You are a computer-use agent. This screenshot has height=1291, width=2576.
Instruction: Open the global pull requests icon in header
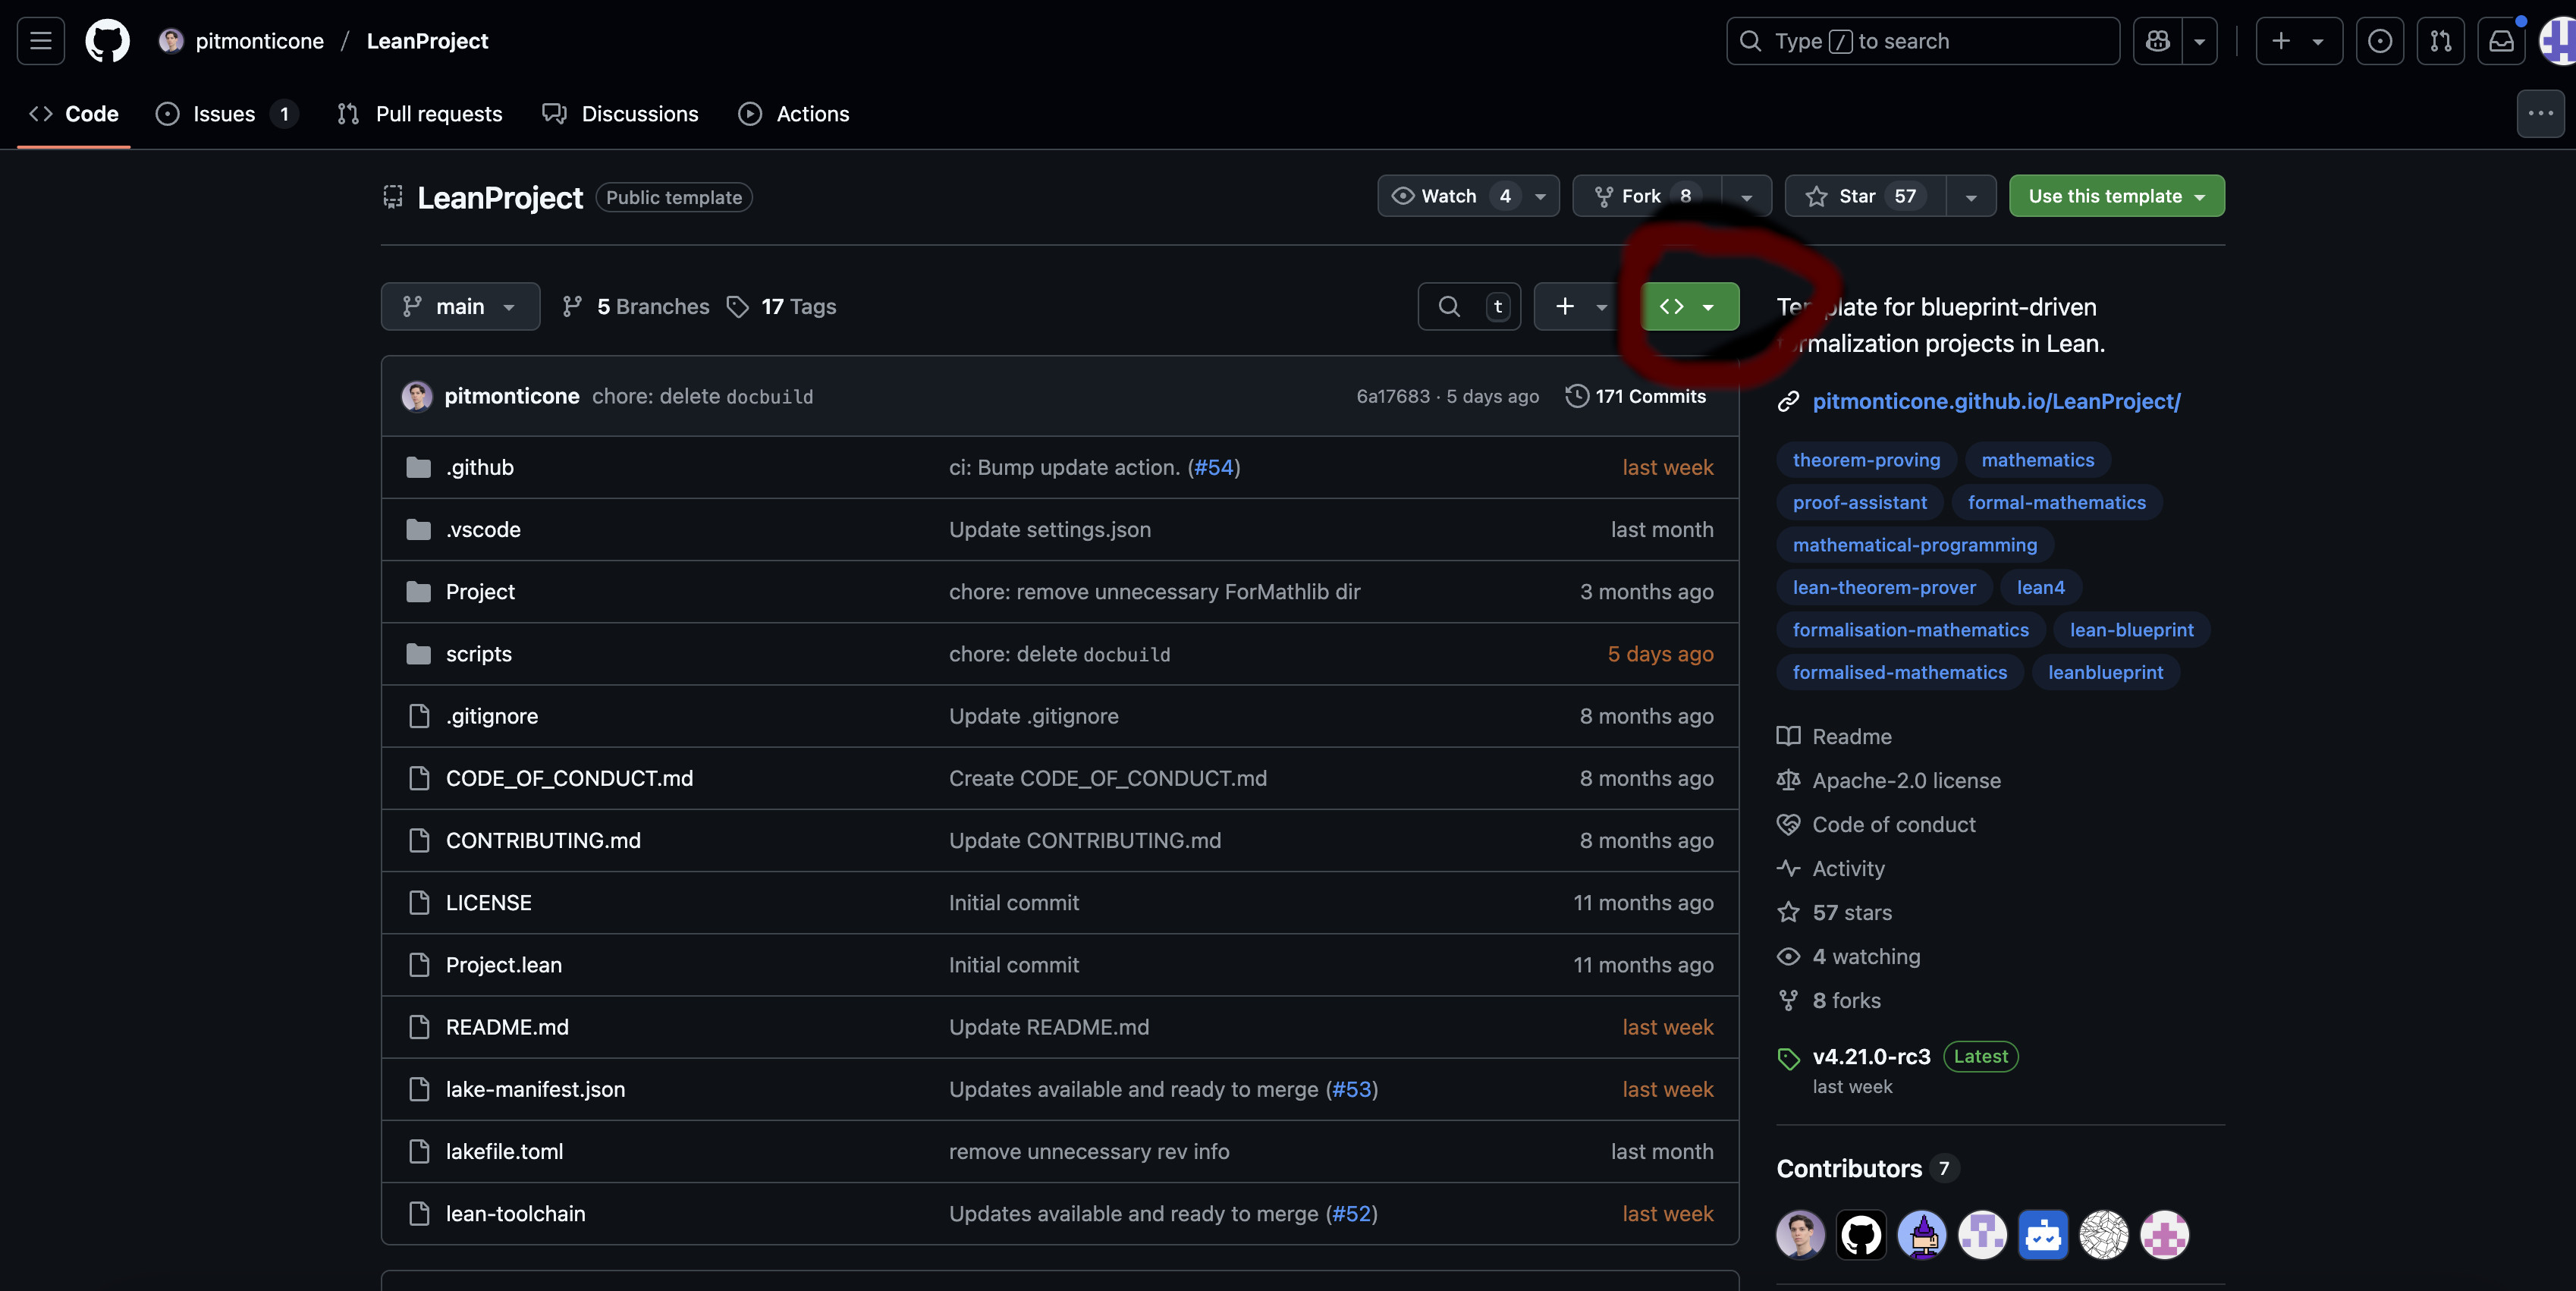point(2440,41)
